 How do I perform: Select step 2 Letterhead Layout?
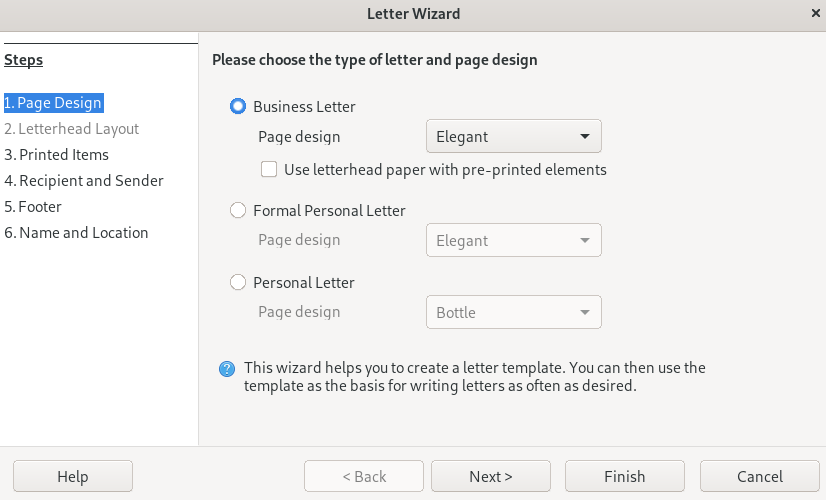[x=72, y=128]
